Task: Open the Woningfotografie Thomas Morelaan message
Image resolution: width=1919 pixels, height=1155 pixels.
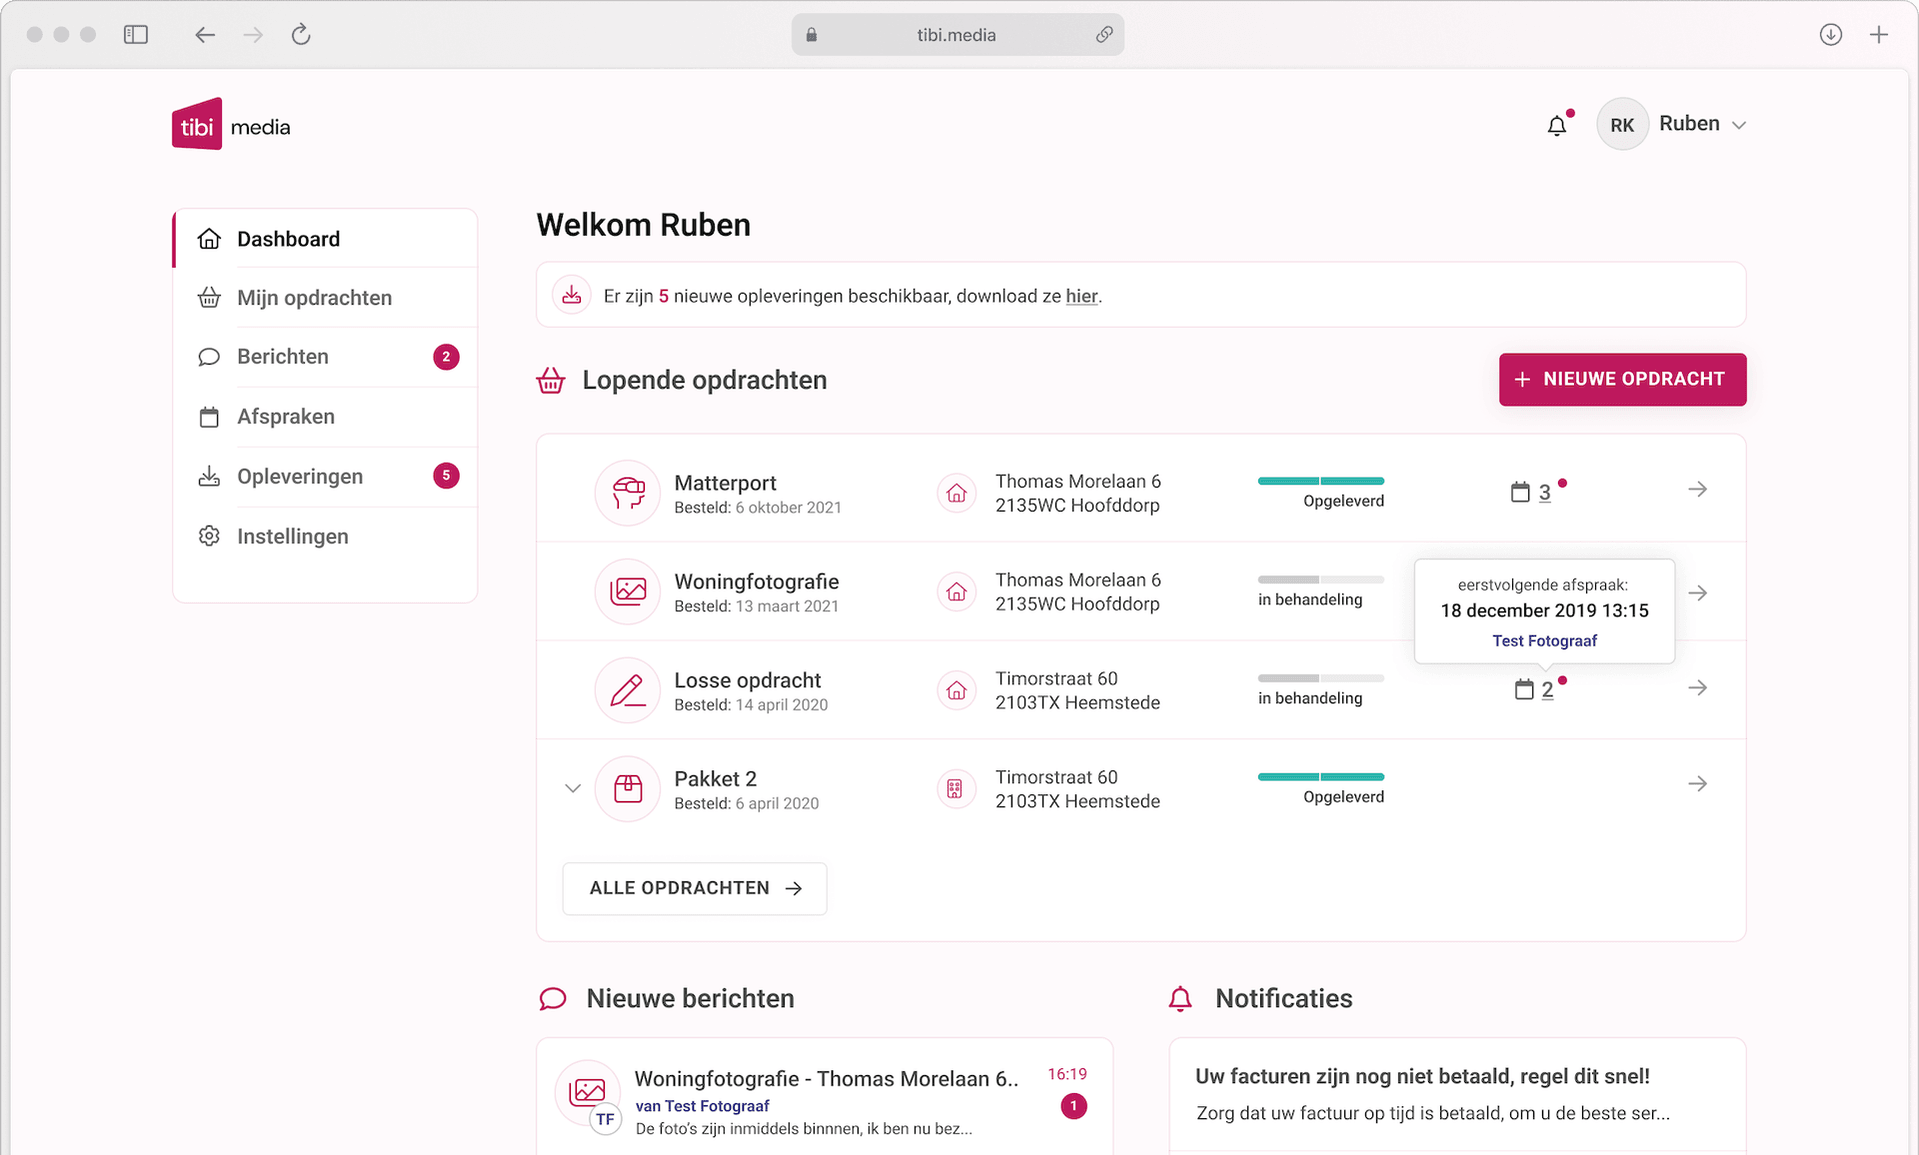Action: [x=824, y=1097]
